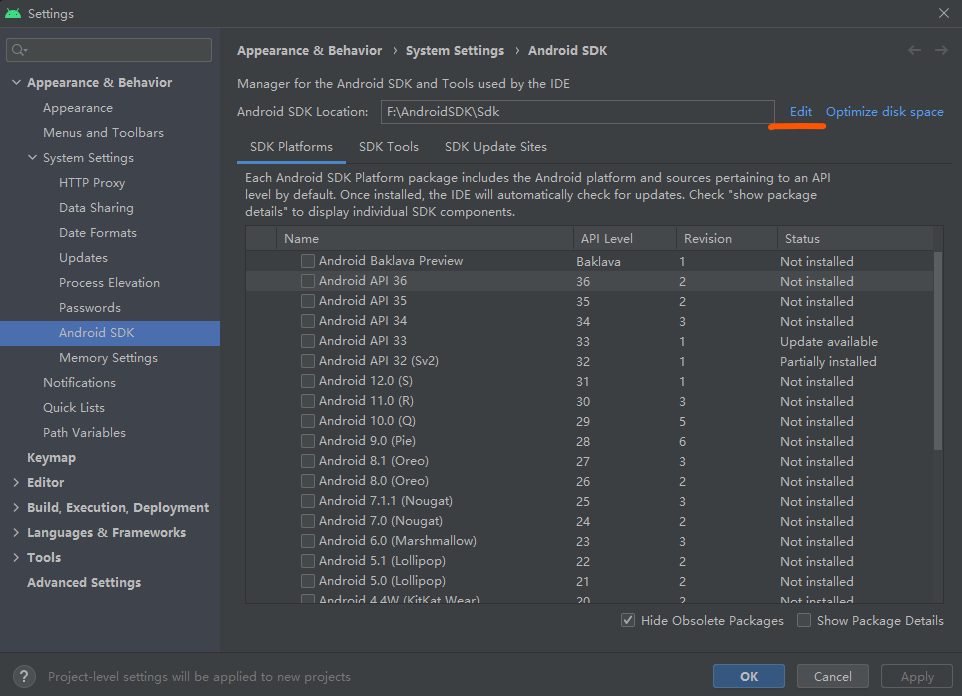
Task: Open Keymap settings
Action: point(52,458)
